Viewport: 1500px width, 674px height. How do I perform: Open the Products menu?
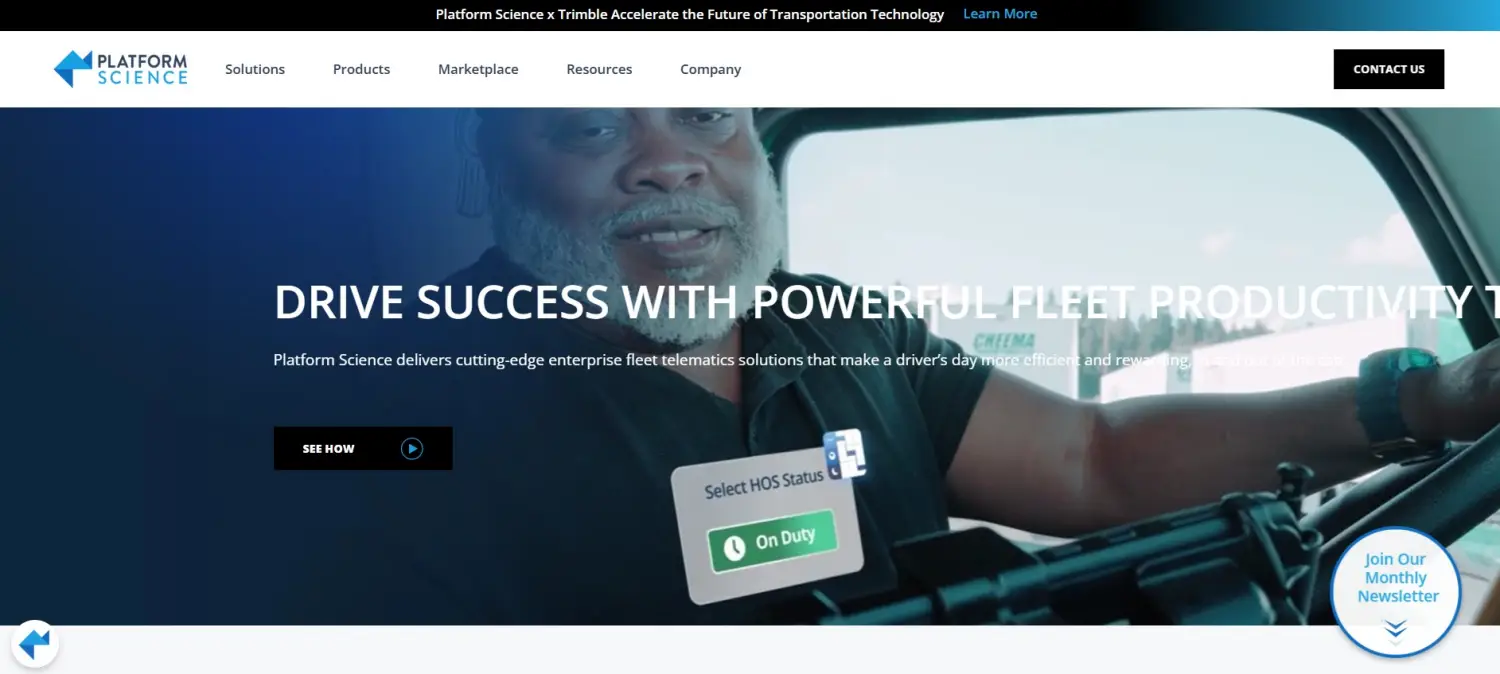361,69
